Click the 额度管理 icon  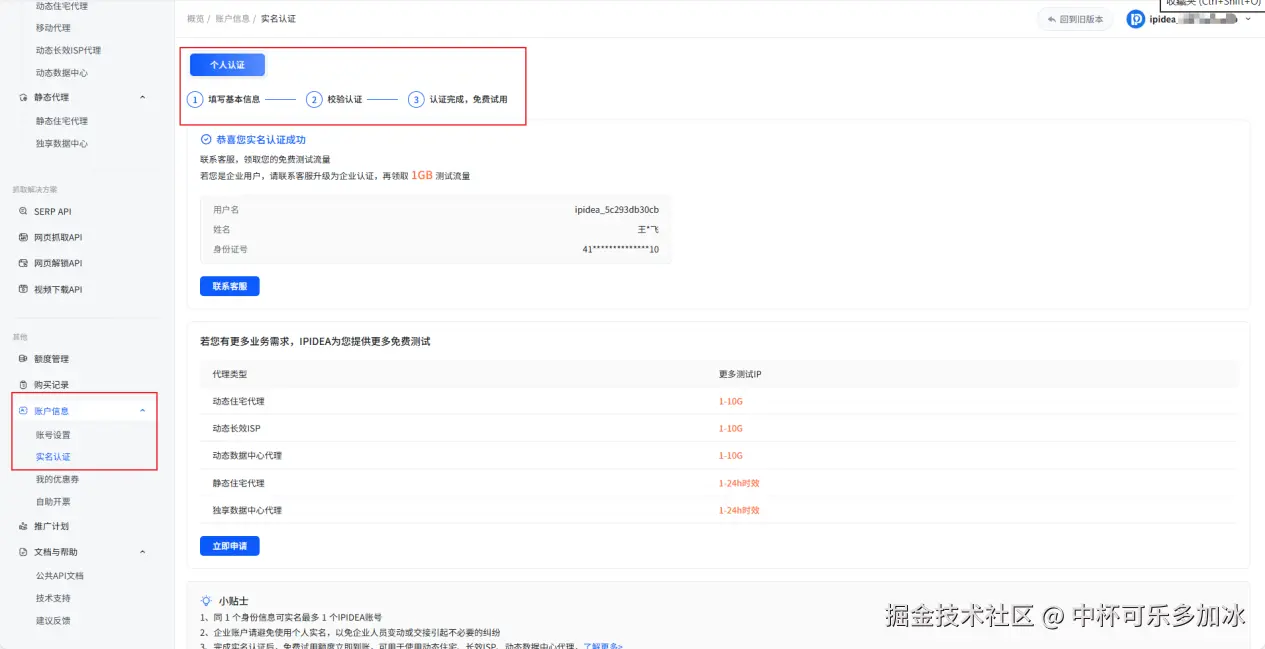tap(24, 358)
